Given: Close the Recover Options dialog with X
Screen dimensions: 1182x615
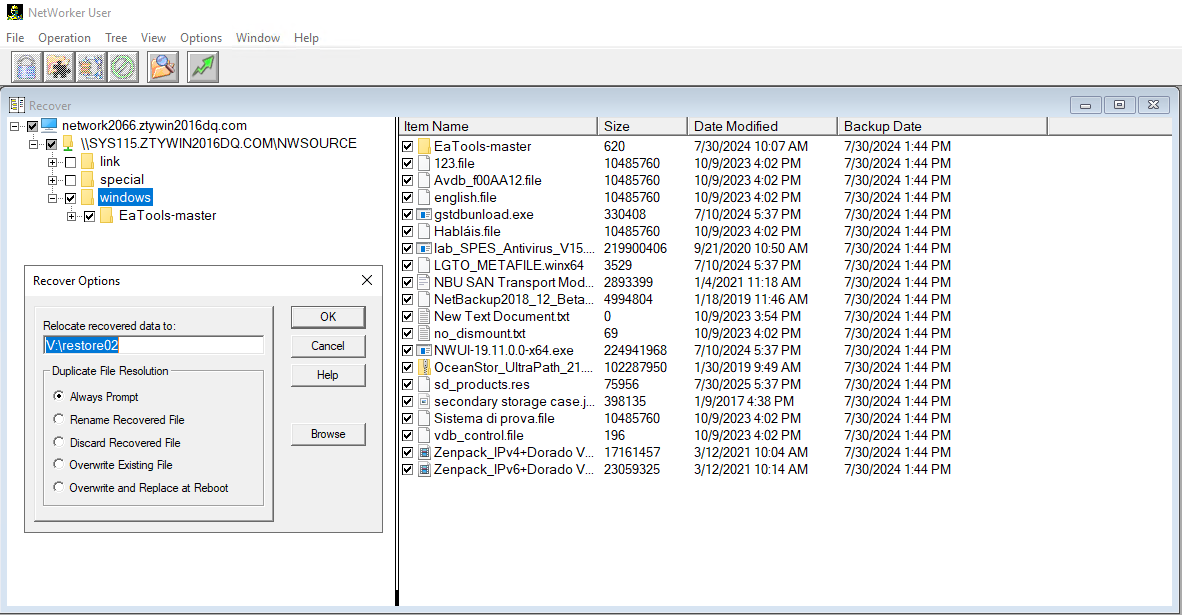Looking at the screenshot, I should coord(367,280).
